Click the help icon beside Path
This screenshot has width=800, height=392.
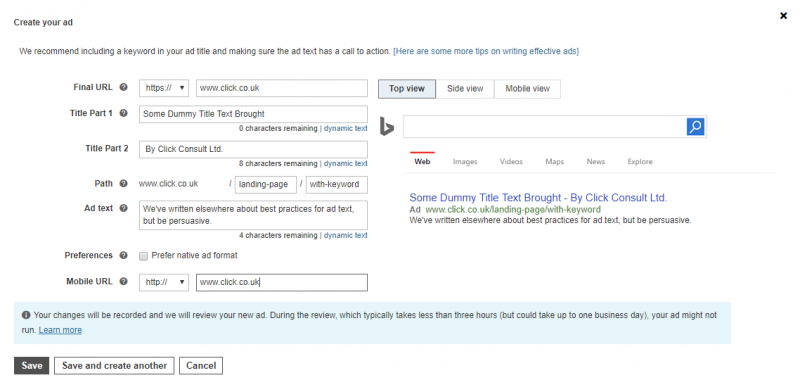123,184
